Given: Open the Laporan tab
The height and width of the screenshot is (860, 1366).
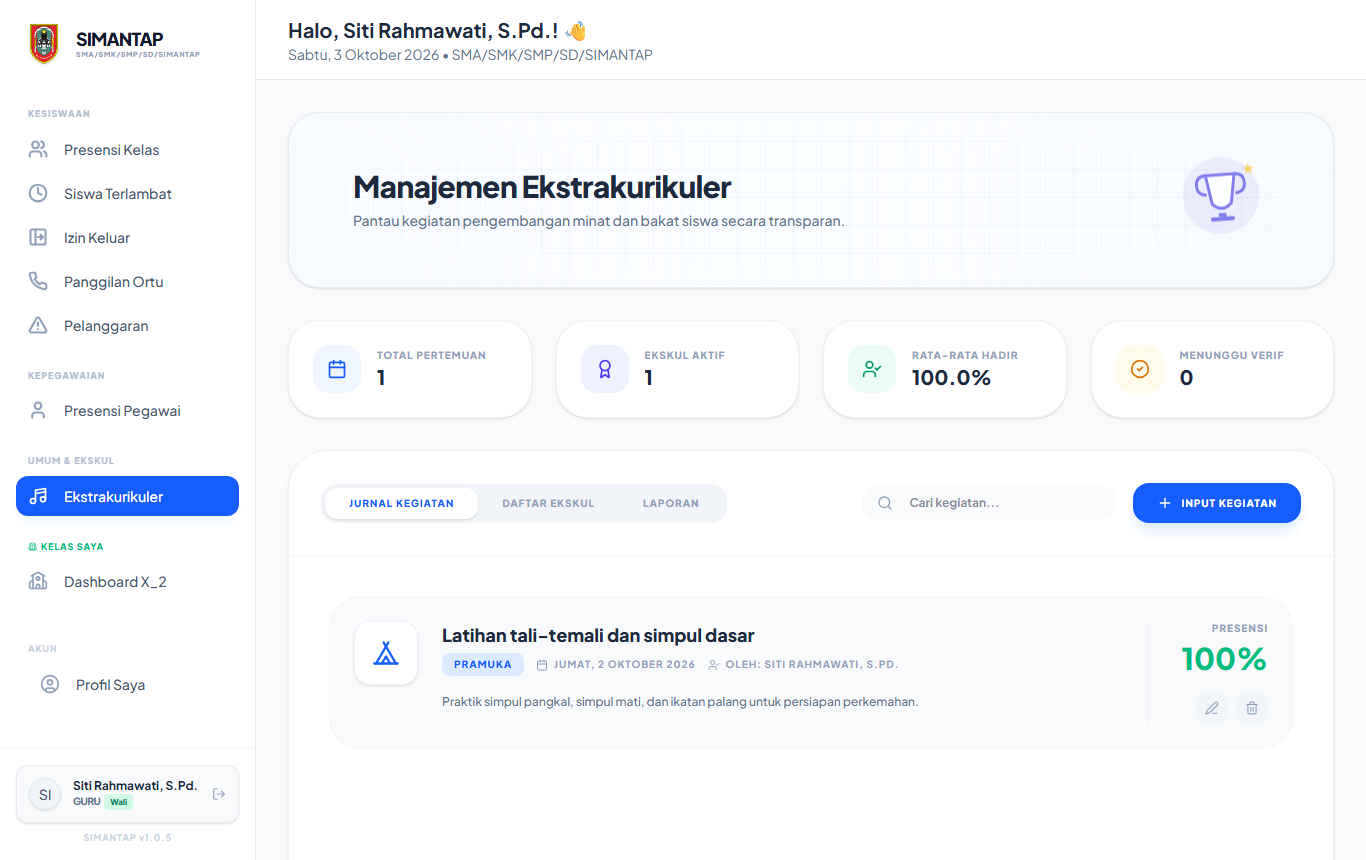Looking at the screenshot, I should 671,503.
